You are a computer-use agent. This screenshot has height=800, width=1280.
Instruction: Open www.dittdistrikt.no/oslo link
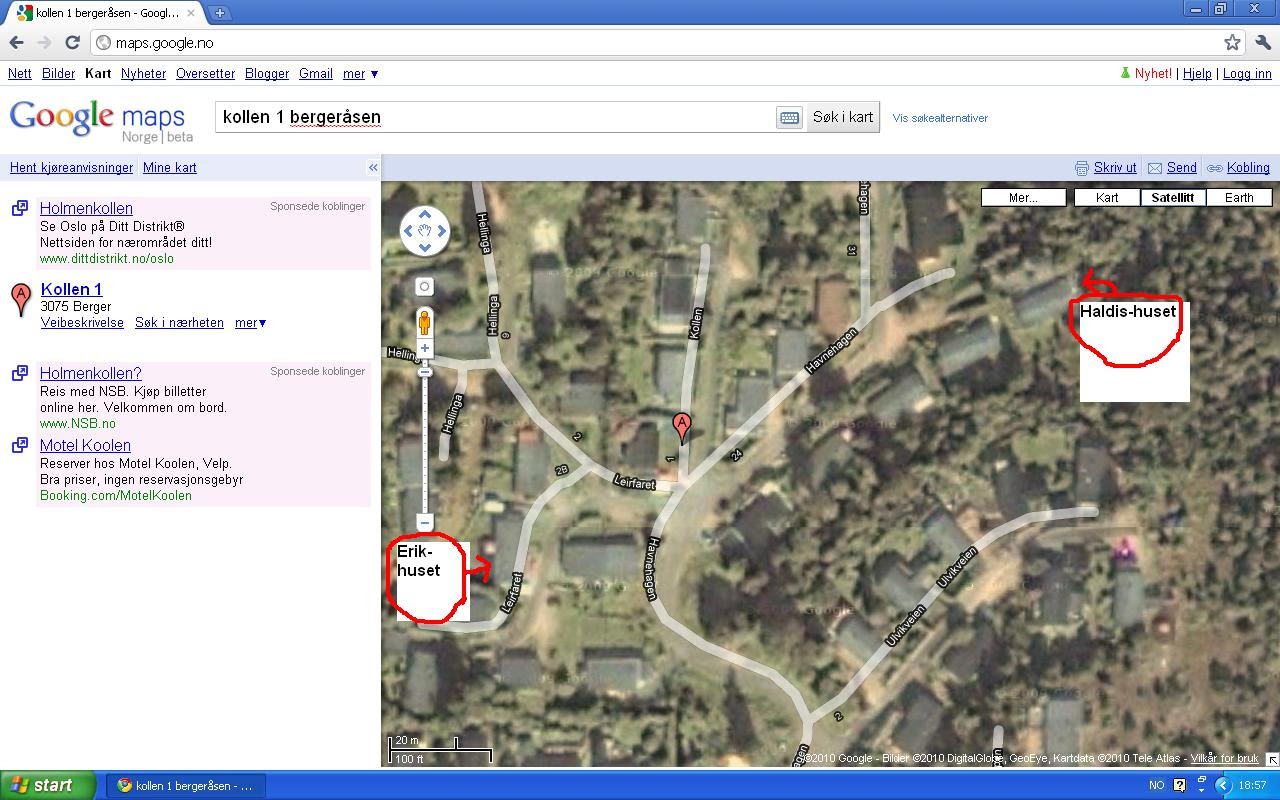coord(107,258)
